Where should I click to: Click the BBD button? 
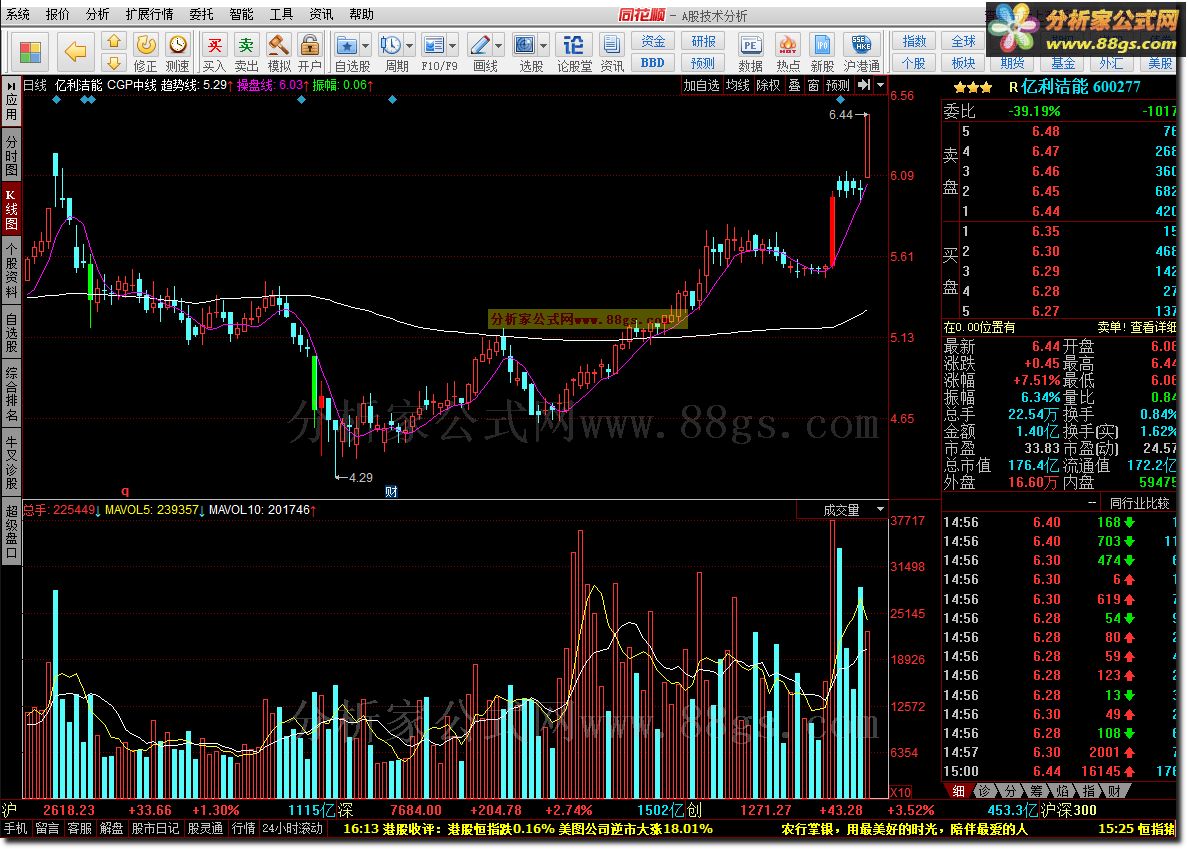point(652,63)
